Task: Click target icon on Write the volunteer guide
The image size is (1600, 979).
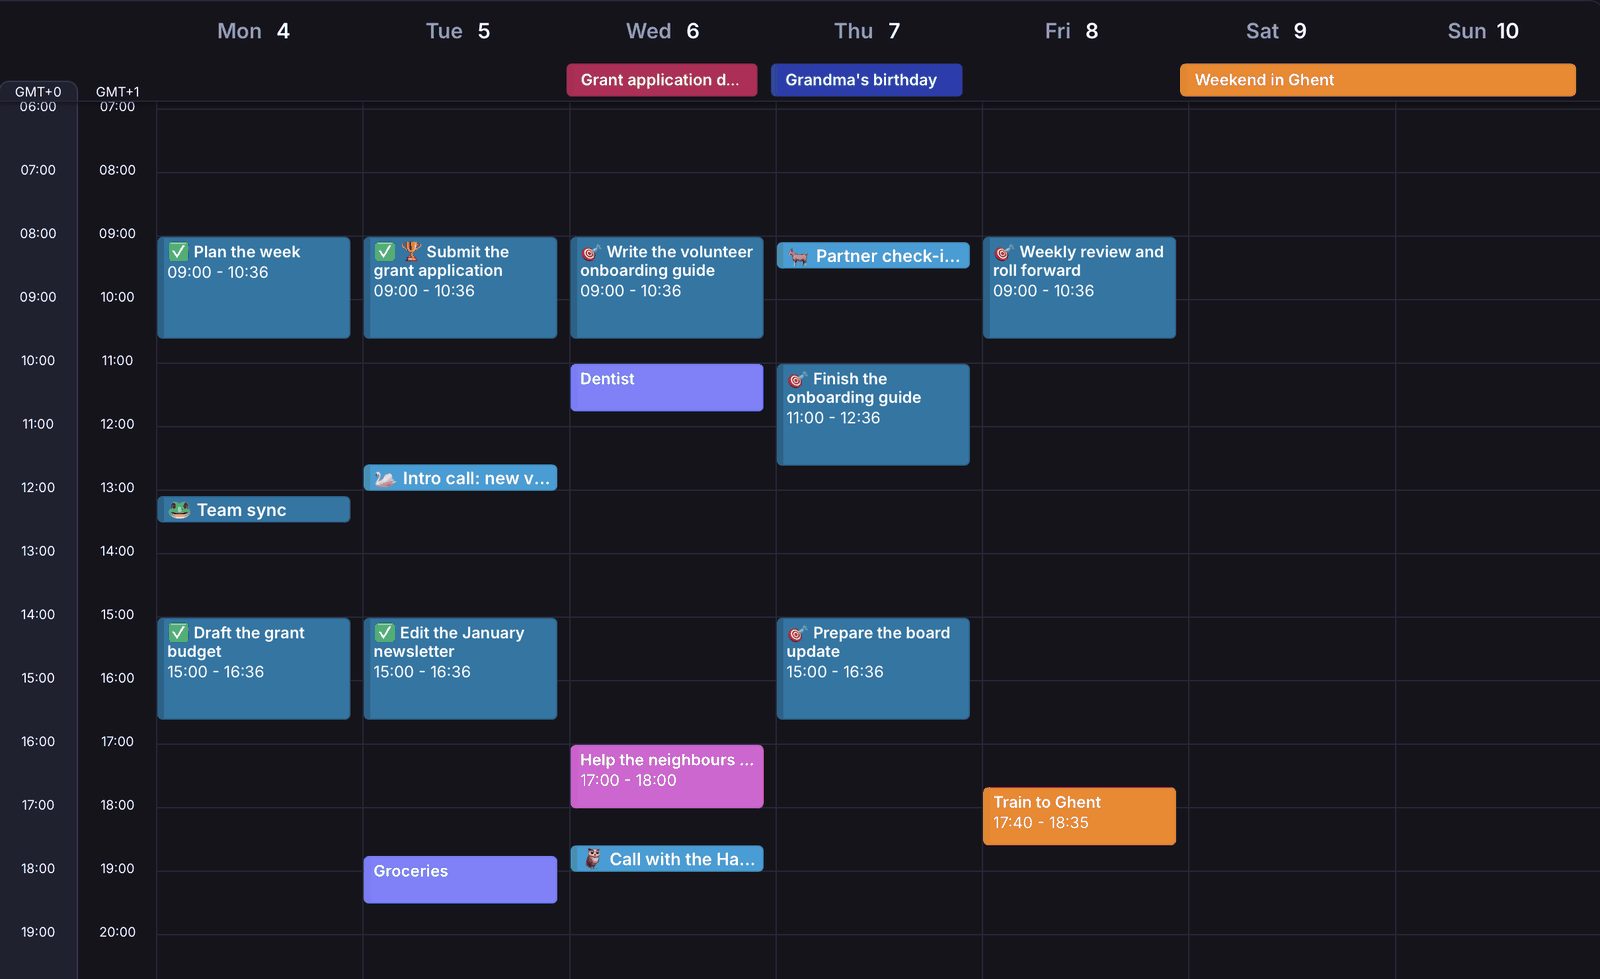Action: (591, 252)
